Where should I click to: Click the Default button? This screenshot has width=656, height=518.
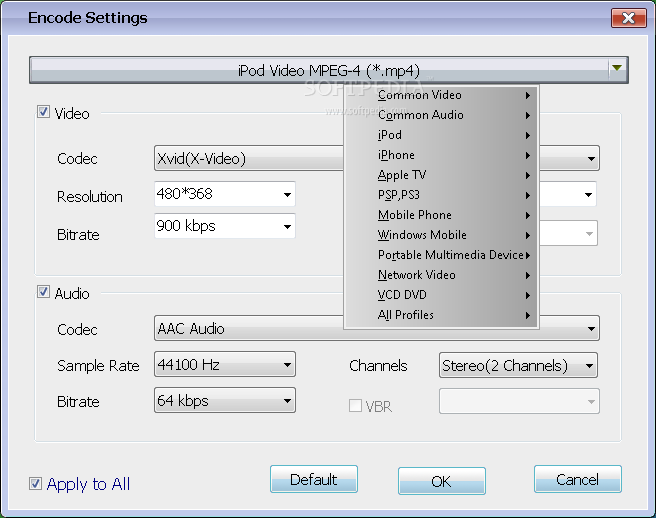point(314,479)
